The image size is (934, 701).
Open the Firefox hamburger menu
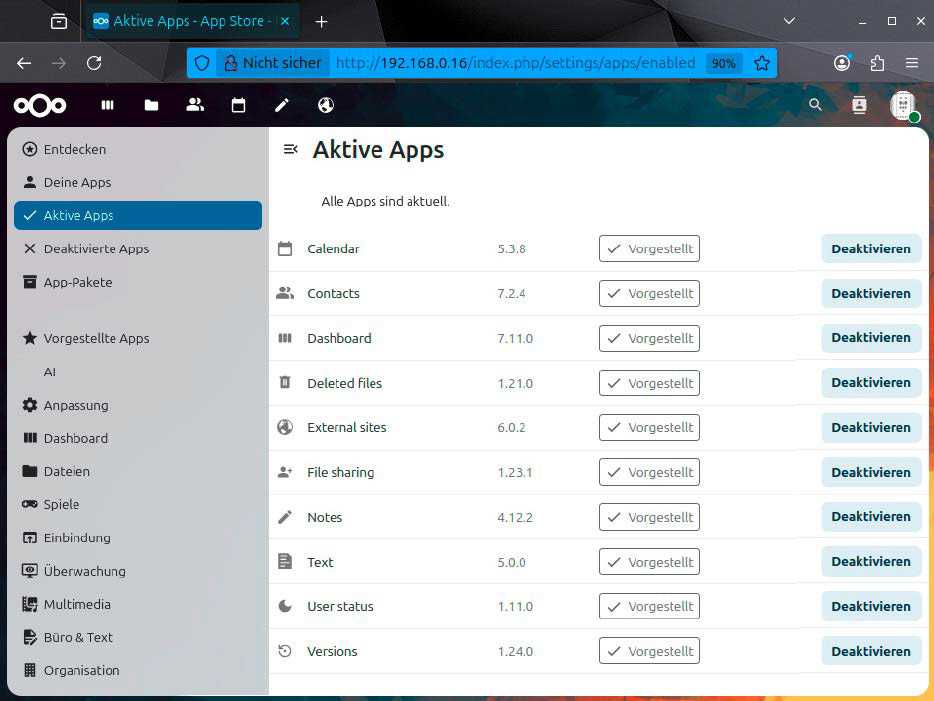point(912,63)
